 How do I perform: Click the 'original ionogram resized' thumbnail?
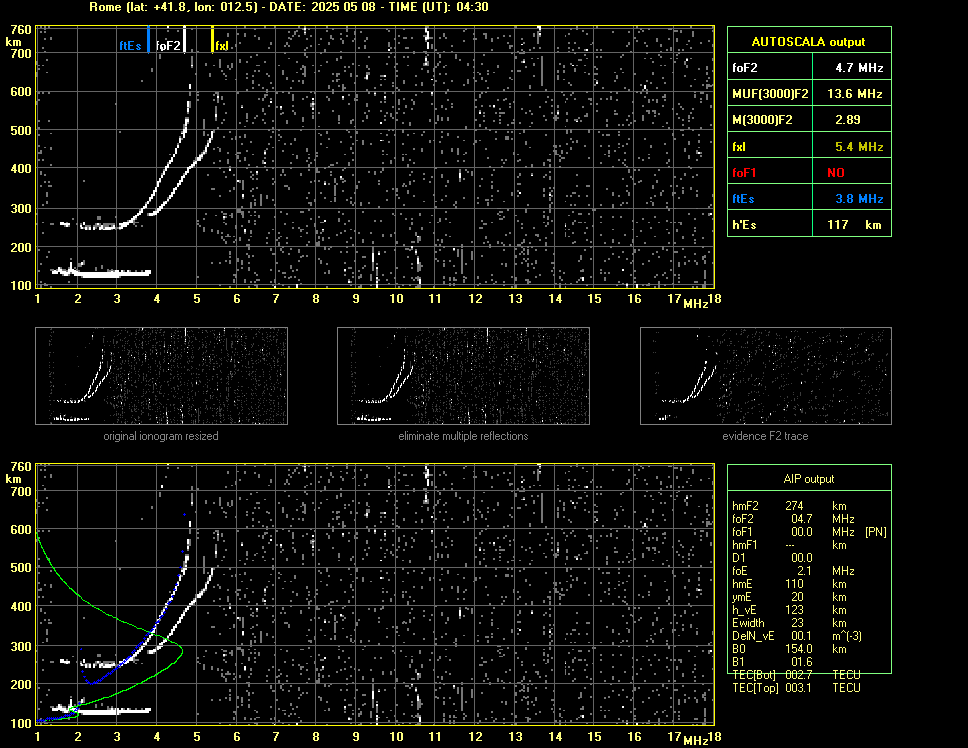161,376
